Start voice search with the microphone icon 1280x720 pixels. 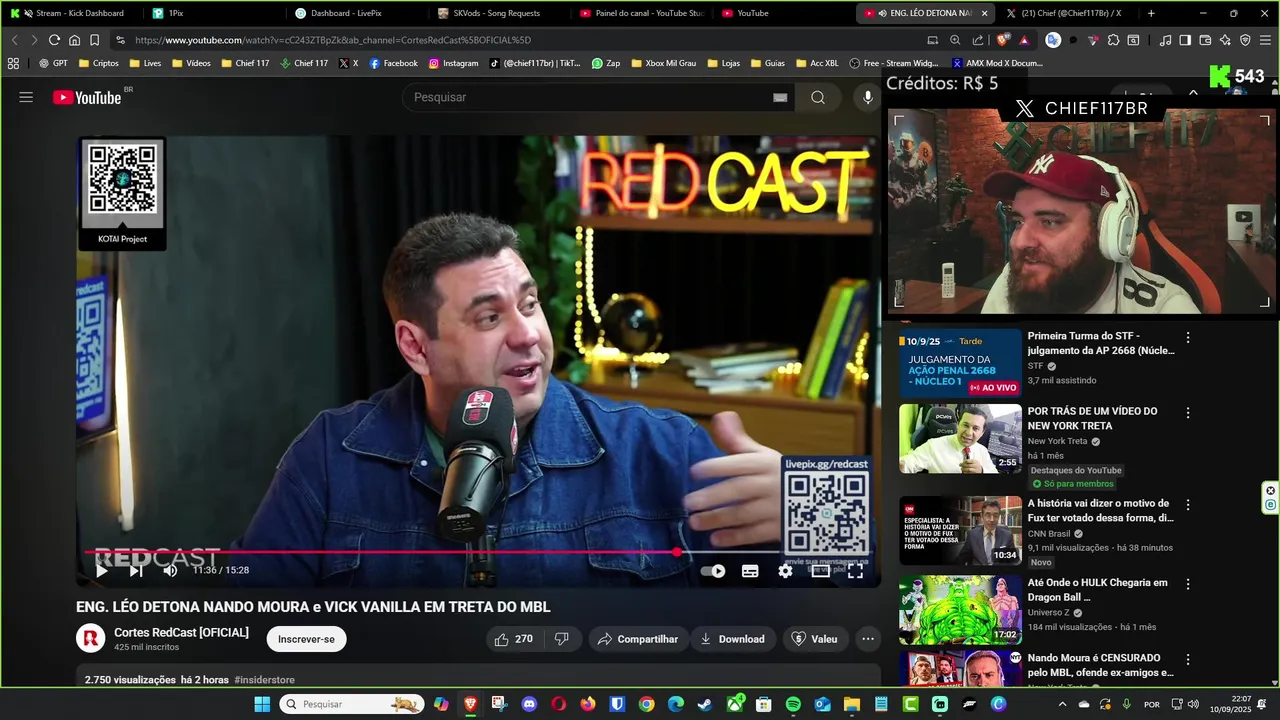pos(868,97)
